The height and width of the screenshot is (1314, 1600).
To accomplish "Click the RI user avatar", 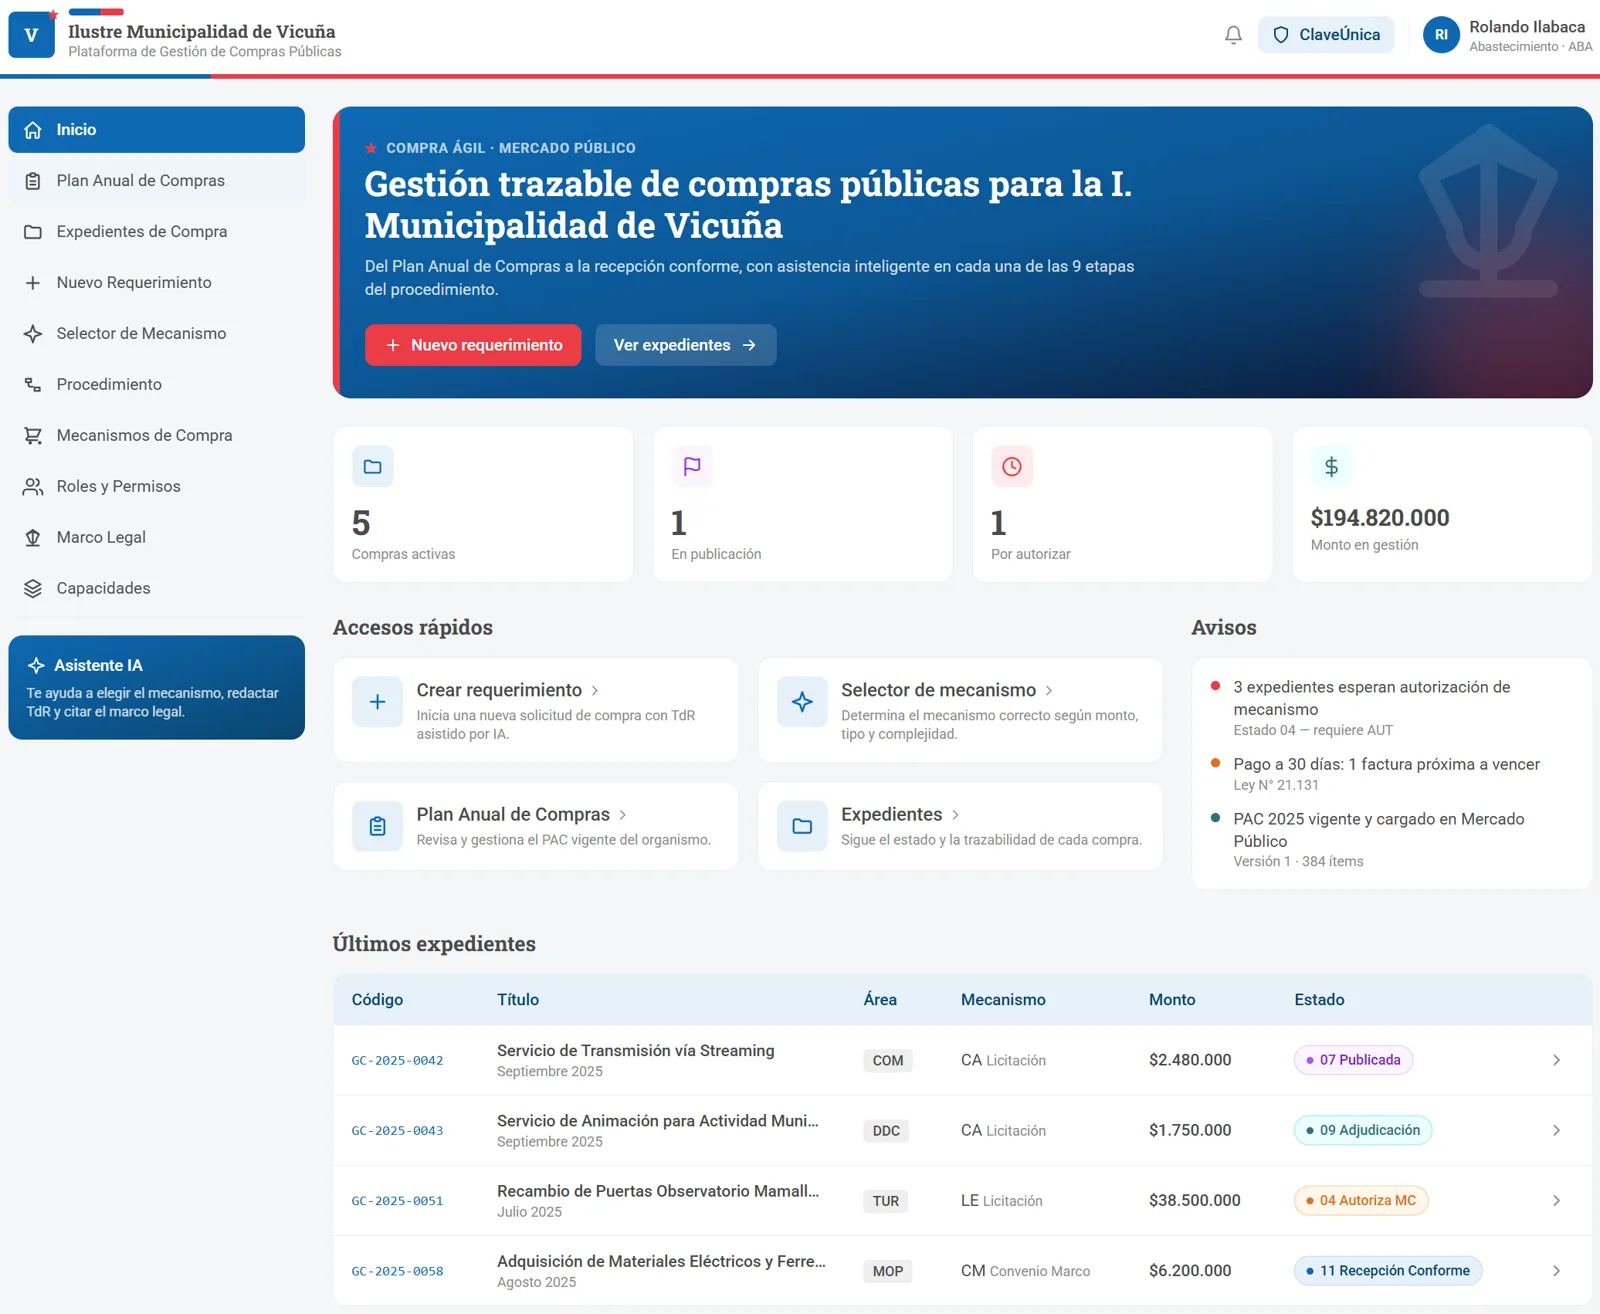I will coord(1441,35).
